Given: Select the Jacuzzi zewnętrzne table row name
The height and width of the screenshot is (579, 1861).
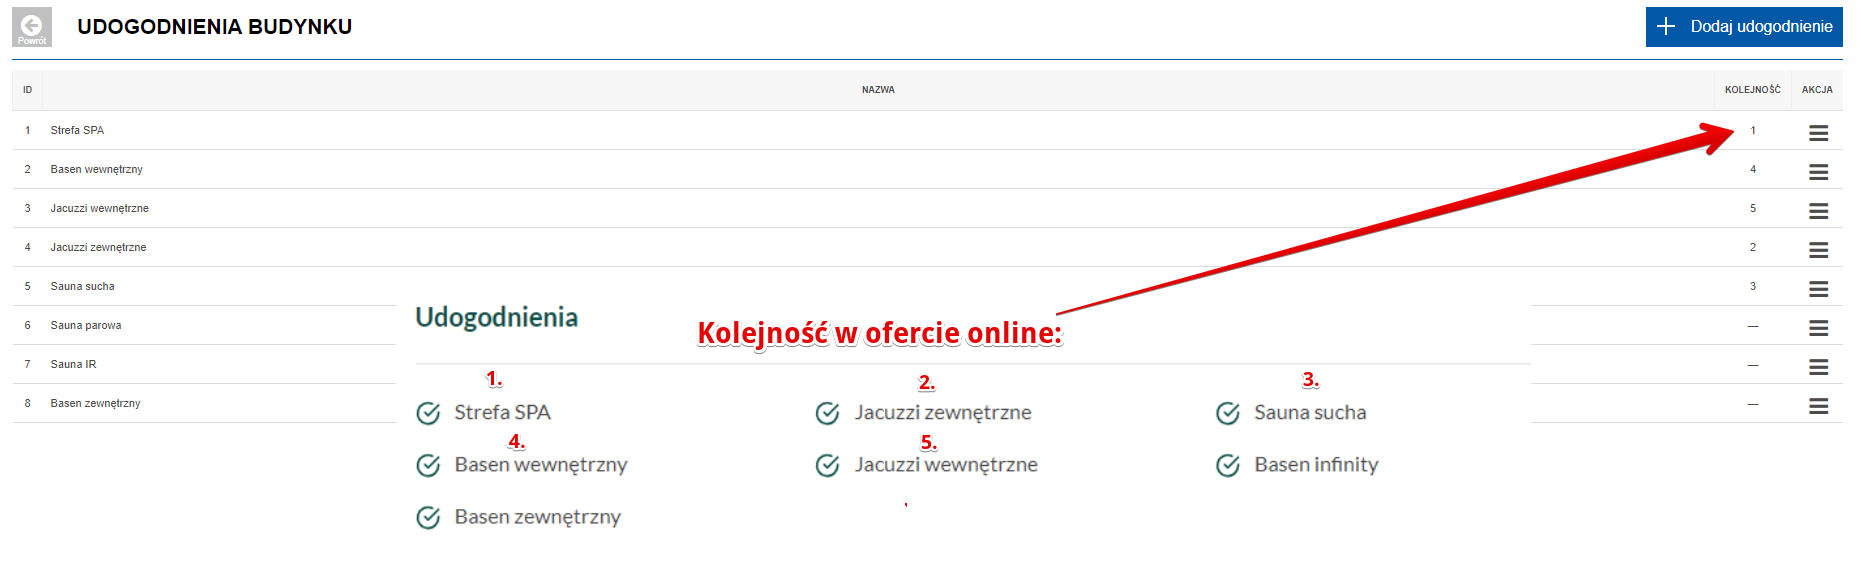Looking at the screenshot, I should point(98,247).
